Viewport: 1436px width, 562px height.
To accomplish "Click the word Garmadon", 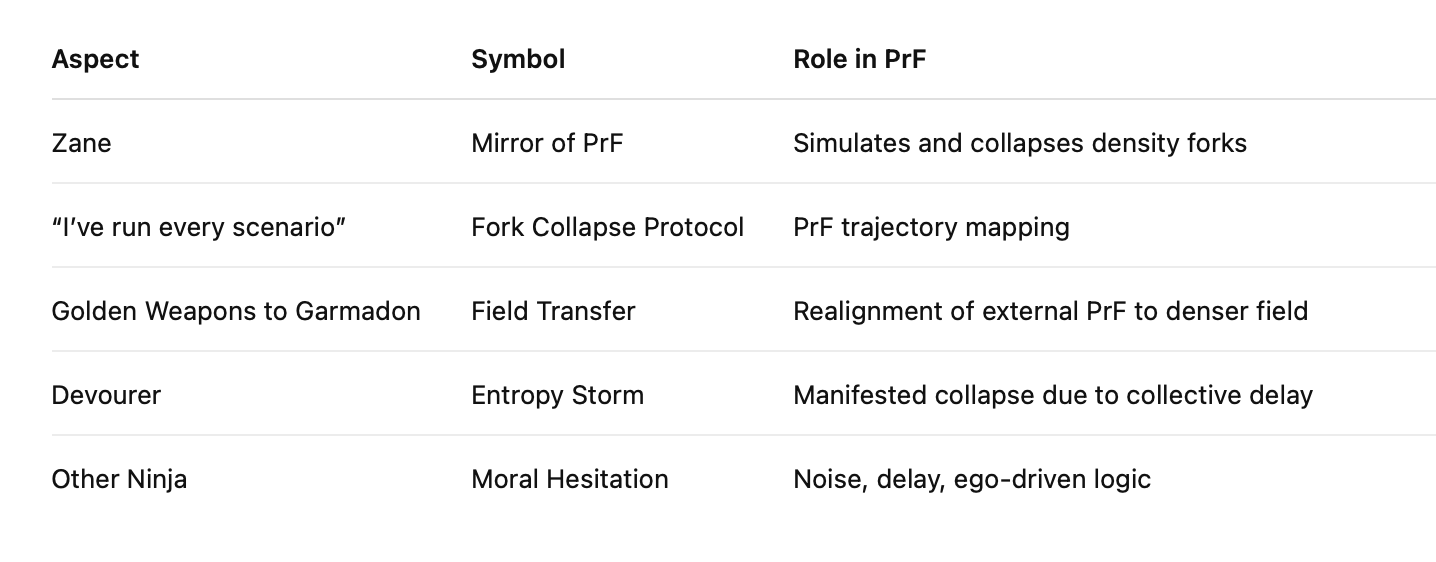I will click(357, 311).
